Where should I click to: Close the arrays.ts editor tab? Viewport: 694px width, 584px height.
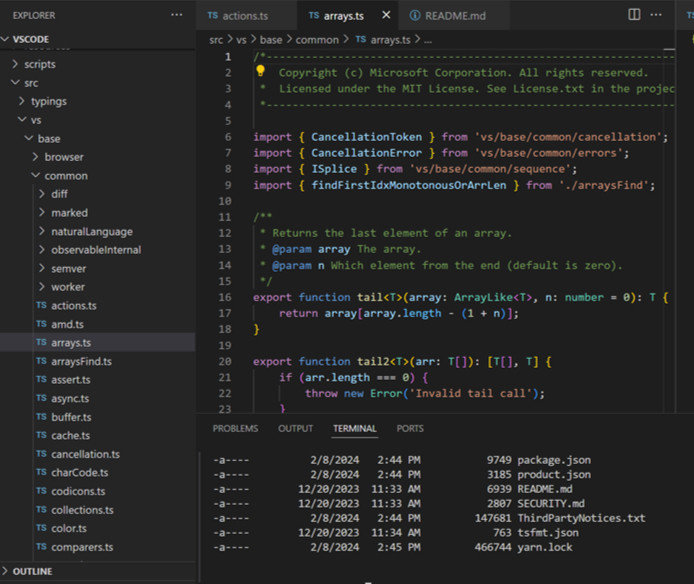coord(385,16)
